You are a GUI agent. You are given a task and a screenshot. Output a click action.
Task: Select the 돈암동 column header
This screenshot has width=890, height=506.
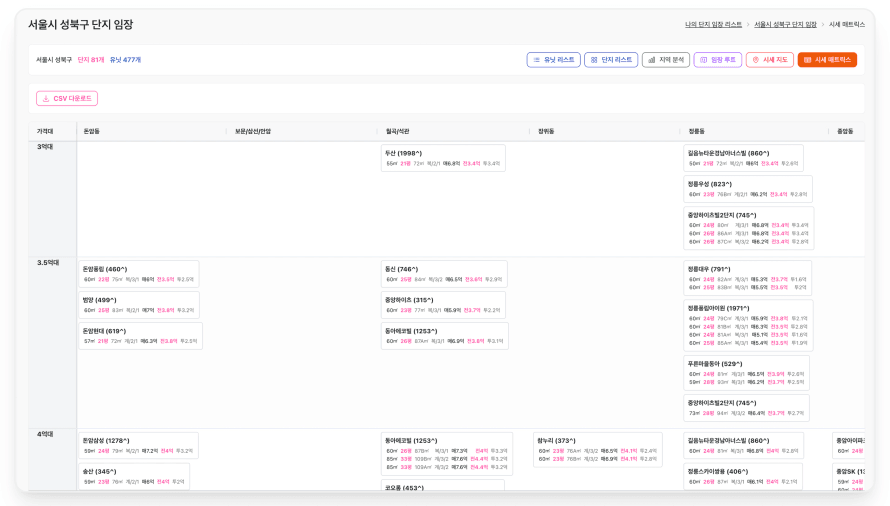pos(92,131)
